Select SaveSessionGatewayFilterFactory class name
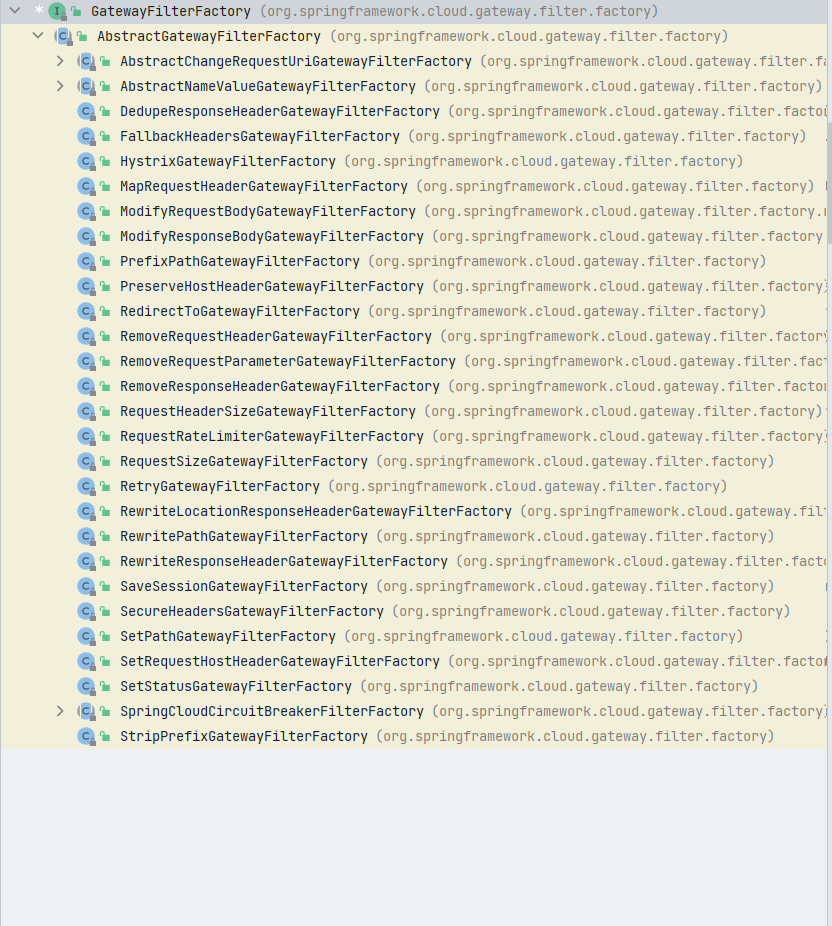The height and width of the screenshot is (926, 832). coord(244,586)
